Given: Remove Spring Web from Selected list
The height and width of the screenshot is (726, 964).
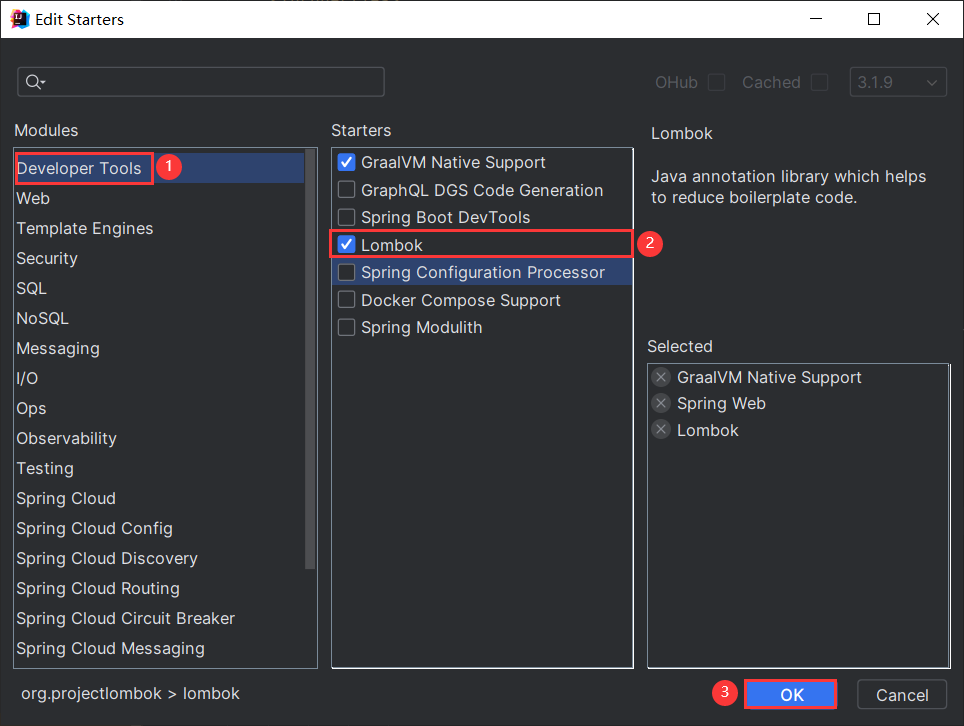Looking at the screenshot, I should click(x=661, y=403).
